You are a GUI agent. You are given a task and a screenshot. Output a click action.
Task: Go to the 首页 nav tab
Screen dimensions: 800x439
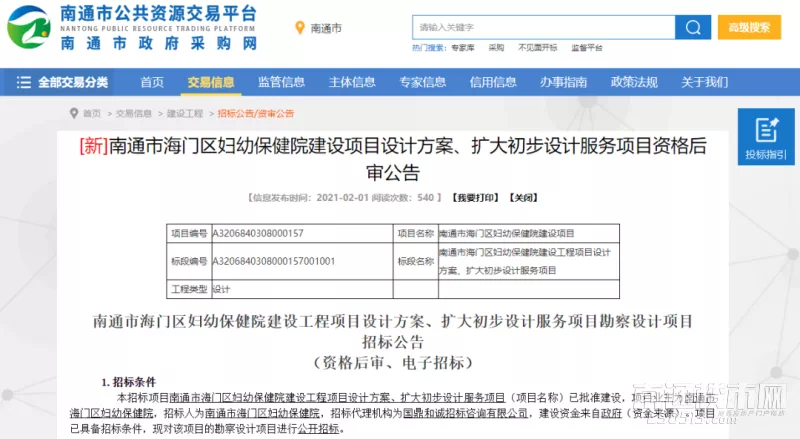click(152, 82)
